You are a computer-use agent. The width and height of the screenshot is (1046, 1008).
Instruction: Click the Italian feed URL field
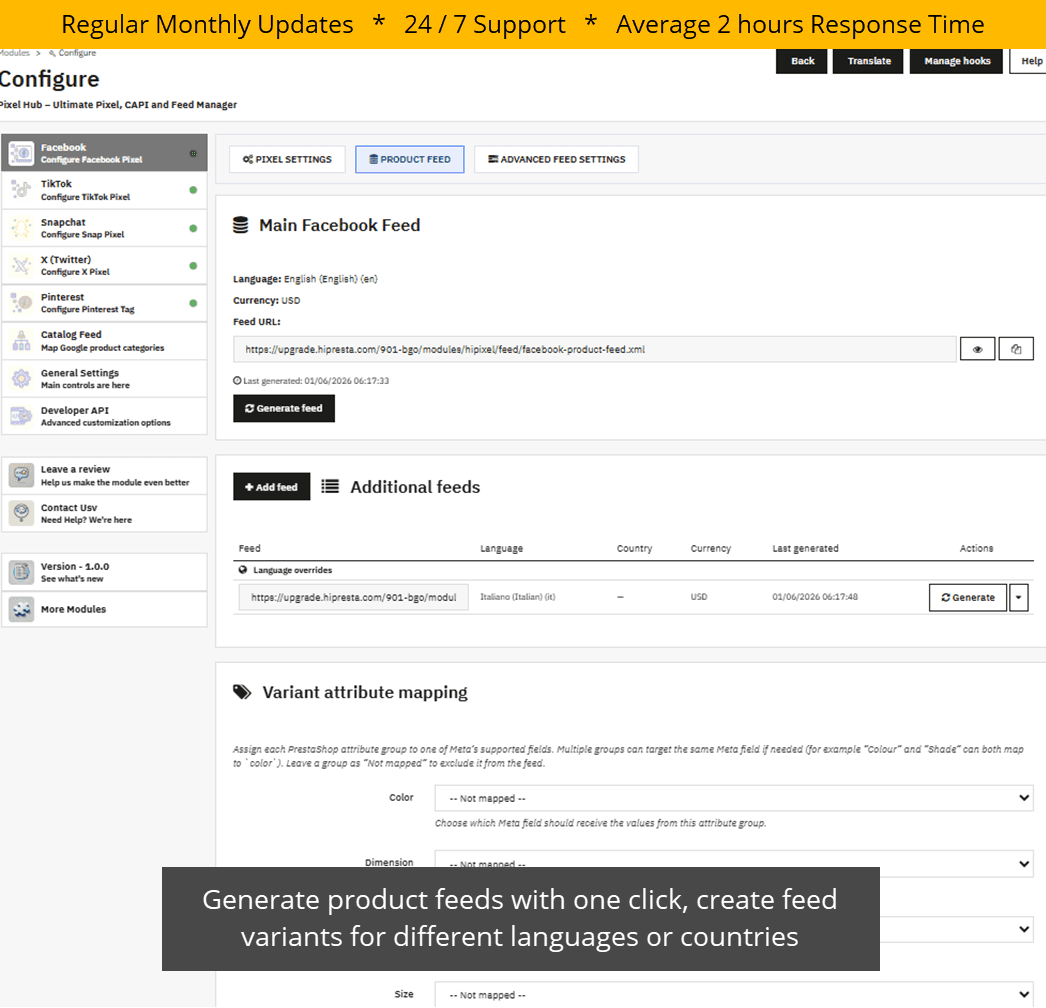(x=354, y=597)
